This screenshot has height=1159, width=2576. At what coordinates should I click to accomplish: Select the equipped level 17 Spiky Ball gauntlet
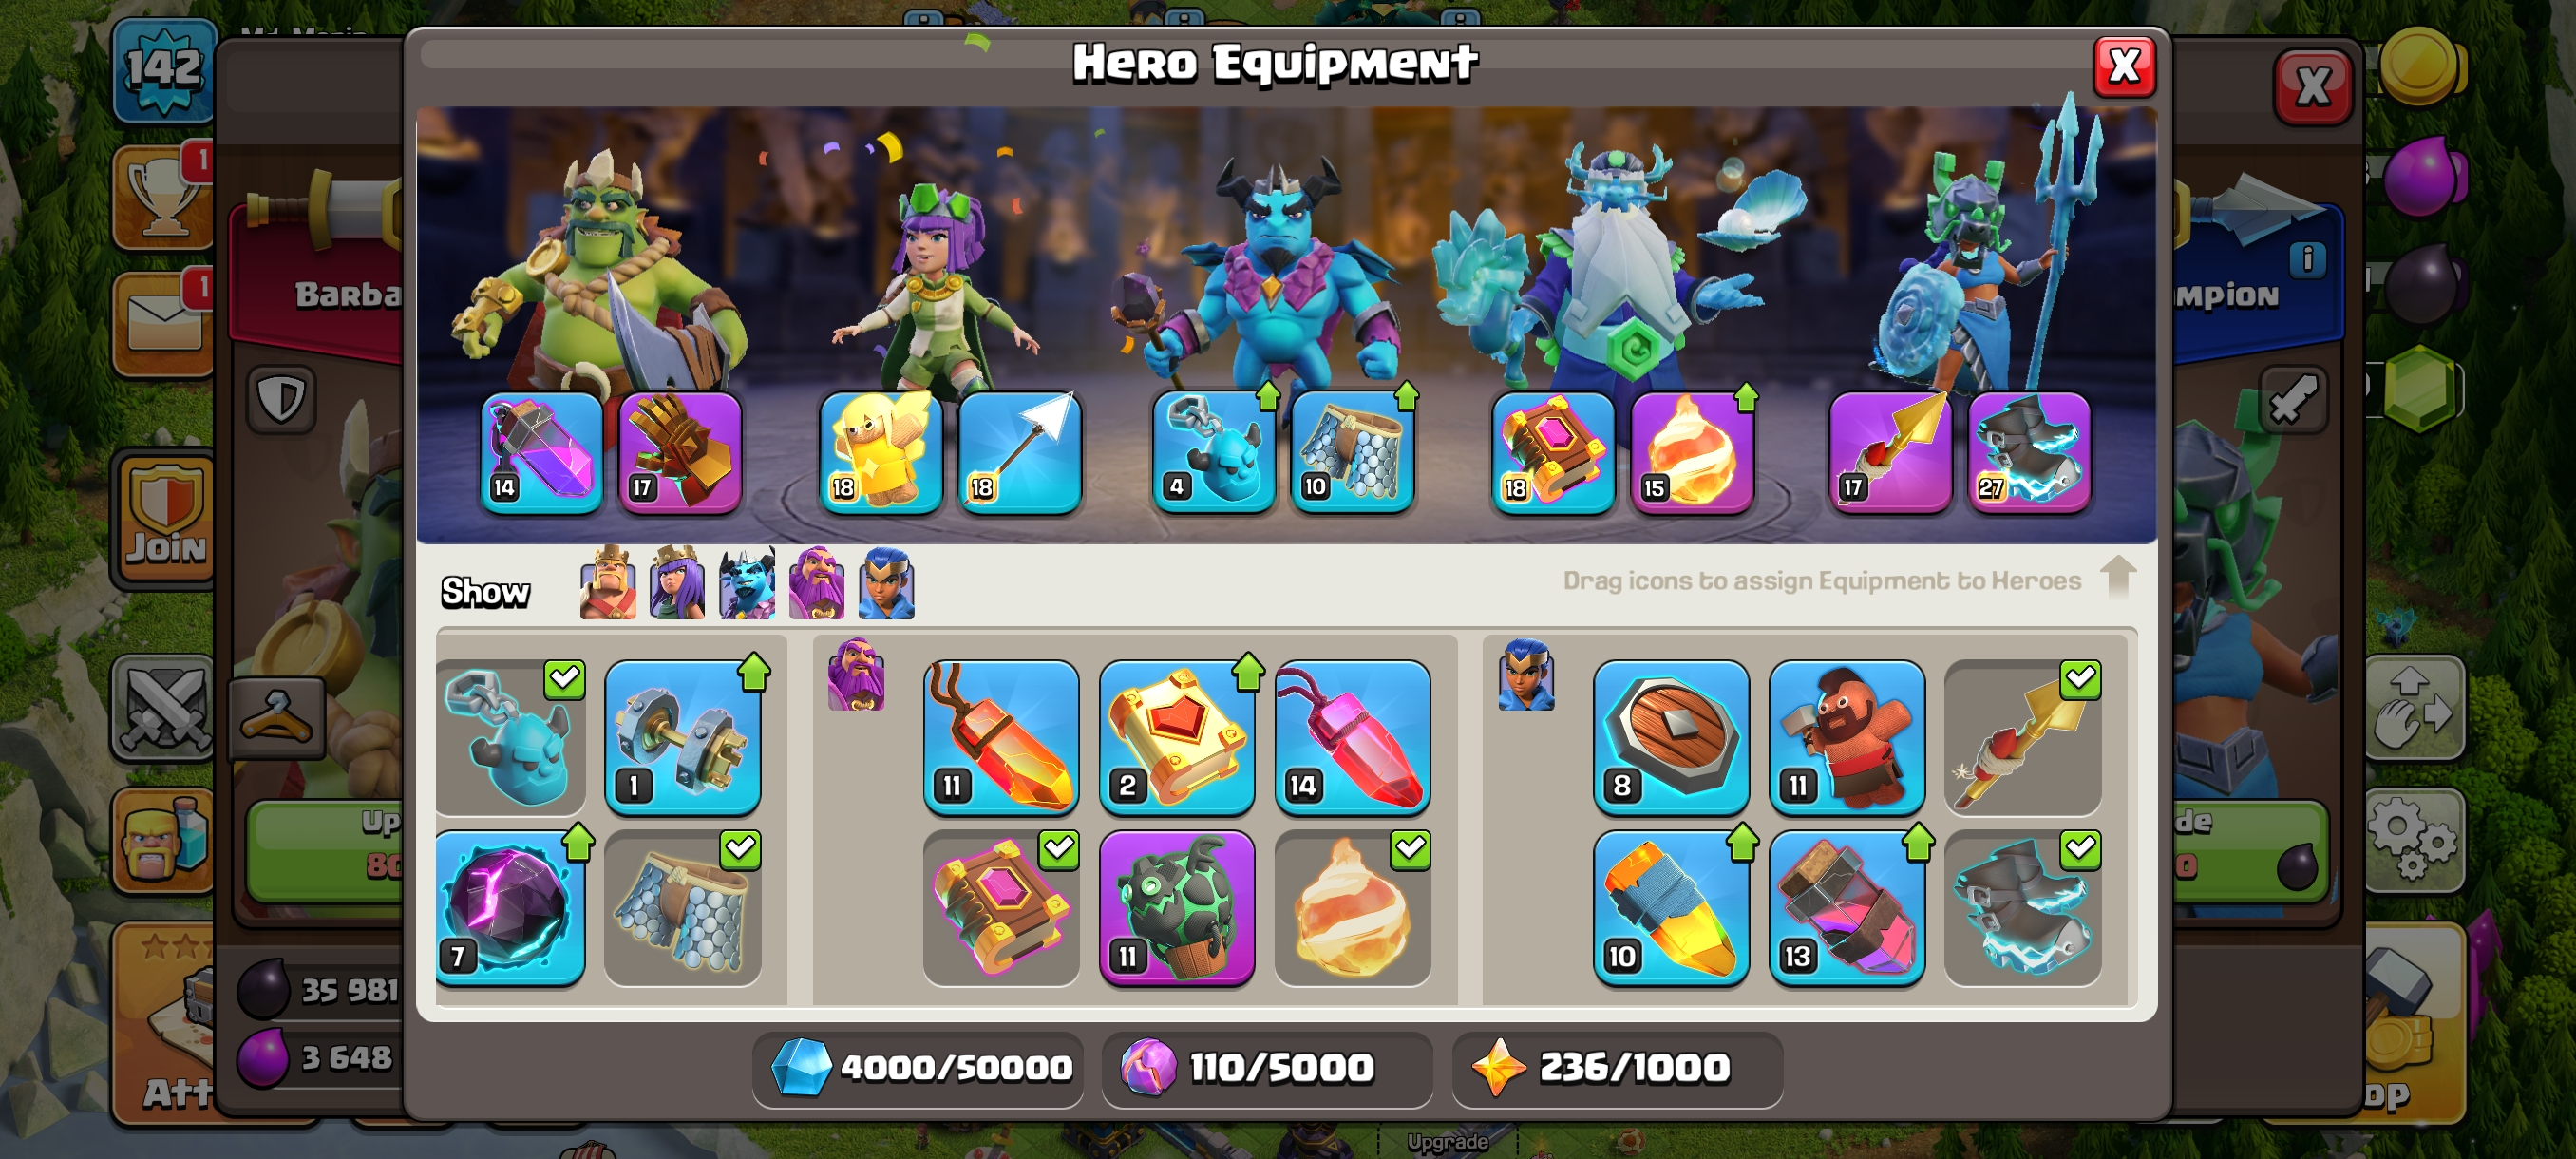(680, 453)
